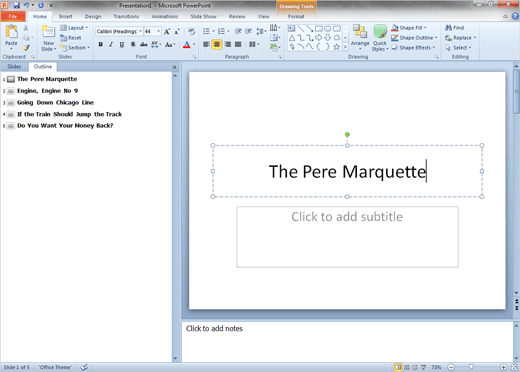
Task: Close the outline pane with X
Action: [x=174, y=67]
